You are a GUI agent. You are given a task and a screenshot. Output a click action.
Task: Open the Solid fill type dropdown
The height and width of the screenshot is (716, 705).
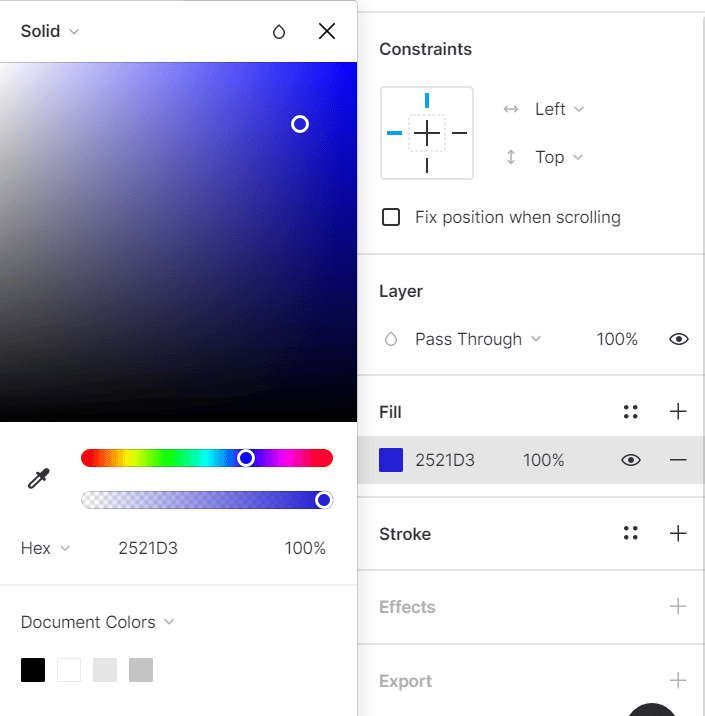(x=50, y=32)
